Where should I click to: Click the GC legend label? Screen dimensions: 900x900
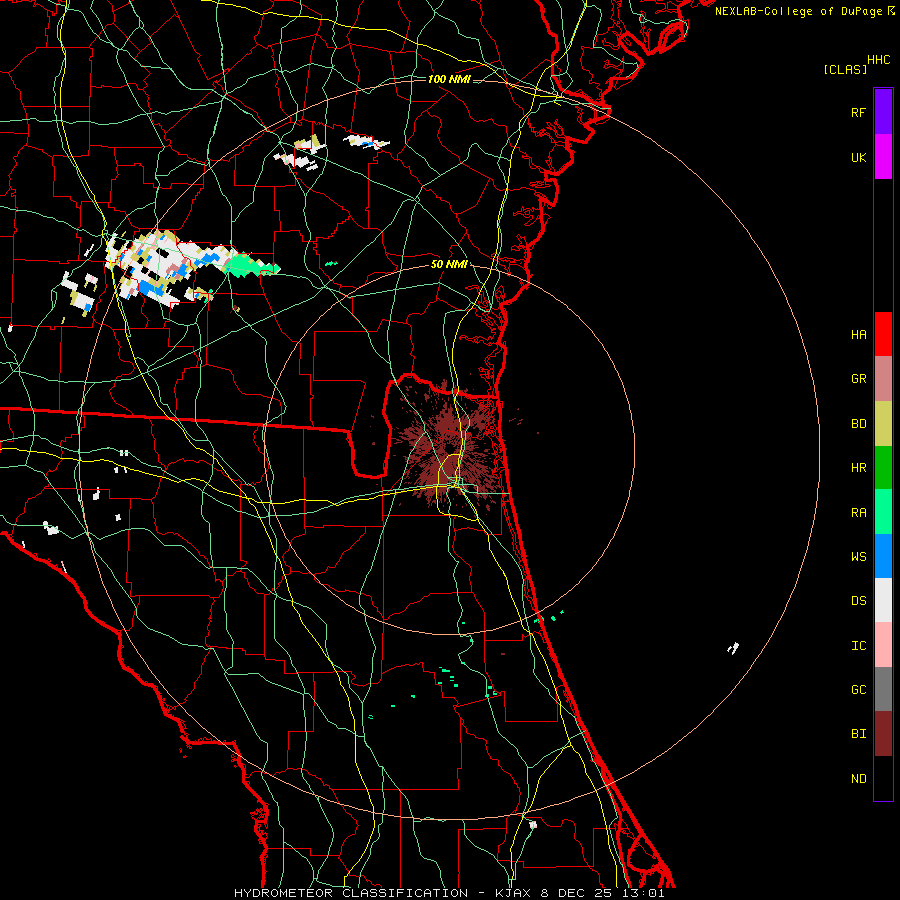(x=858, y=690)
